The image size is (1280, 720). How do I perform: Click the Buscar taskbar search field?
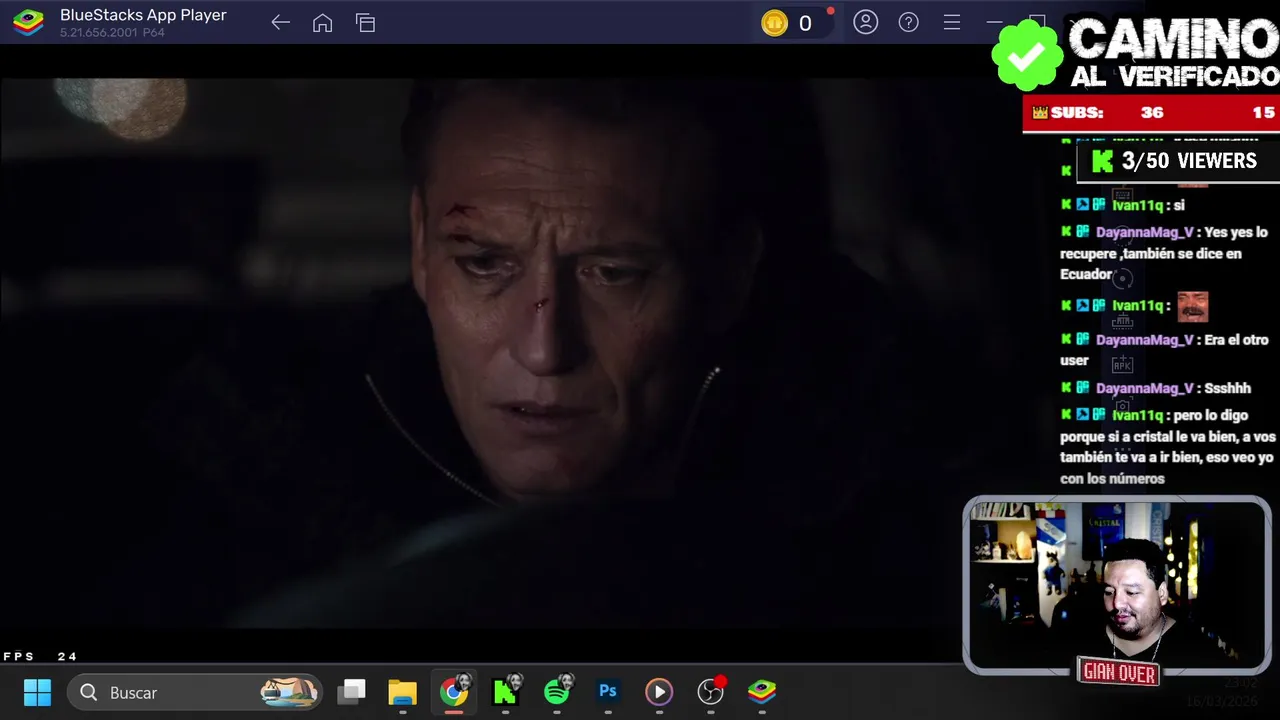point(195,692)
